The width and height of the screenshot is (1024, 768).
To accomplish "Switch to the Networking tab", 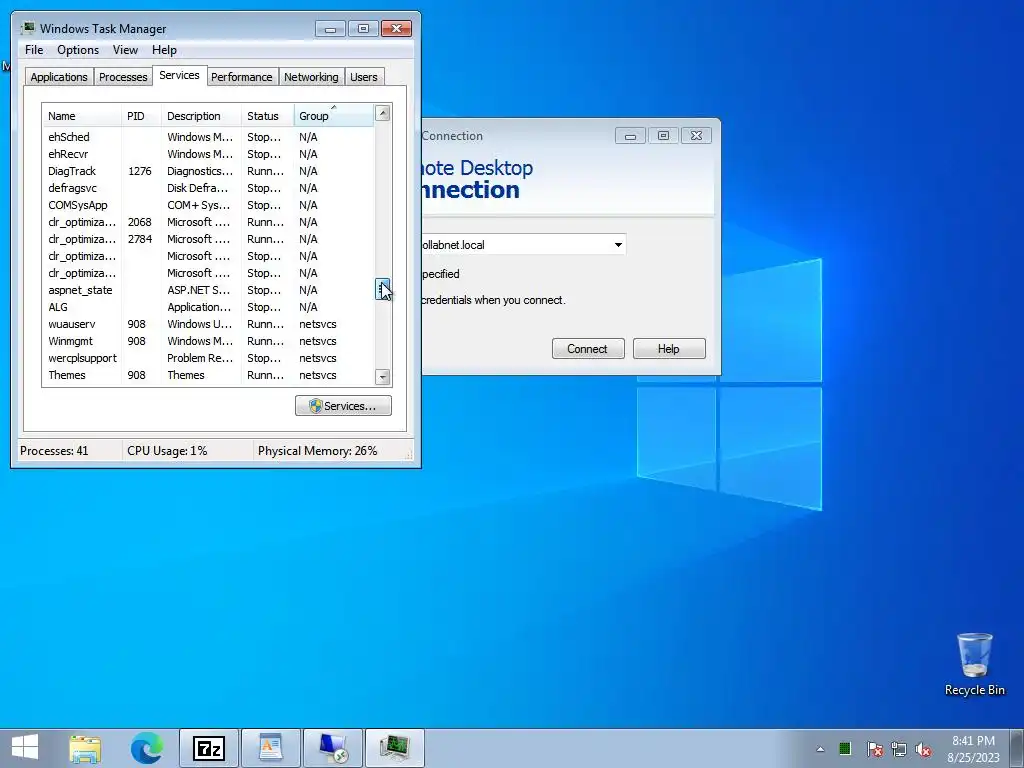I will [x=311, y=77].
